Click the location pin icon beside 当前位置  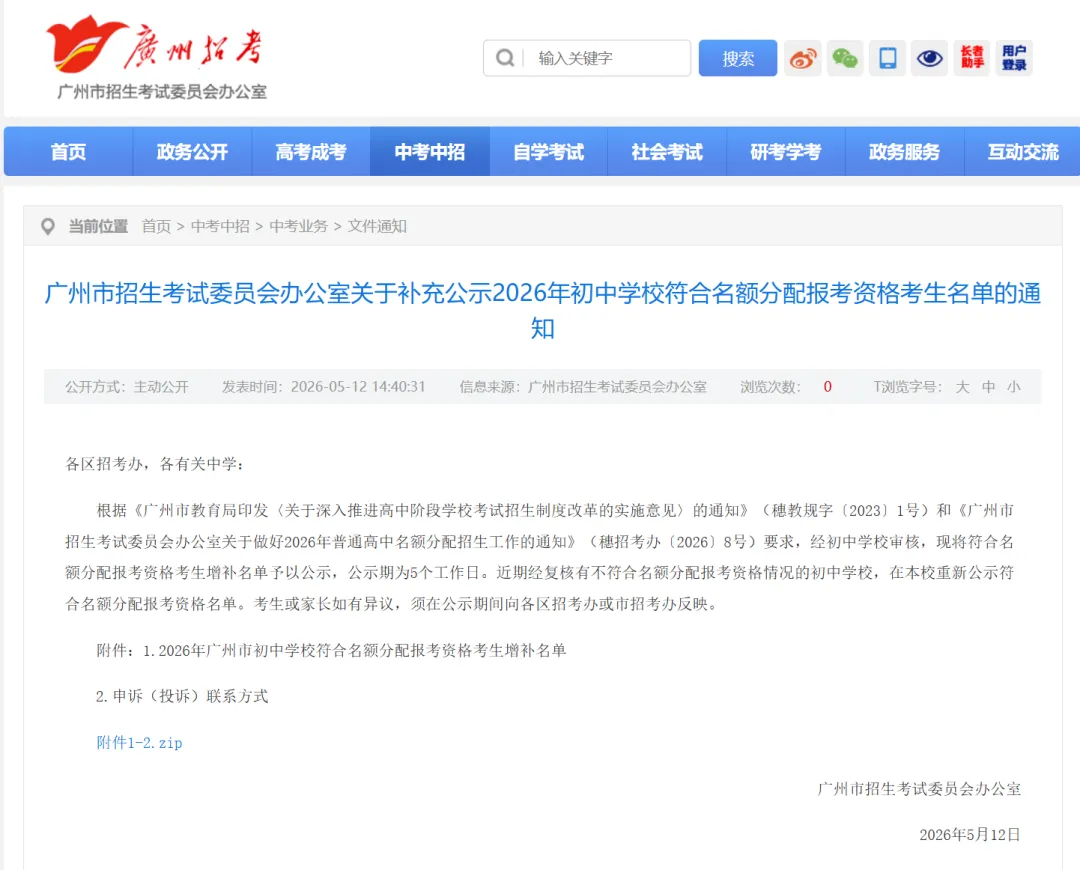click(x=48, y=227)
